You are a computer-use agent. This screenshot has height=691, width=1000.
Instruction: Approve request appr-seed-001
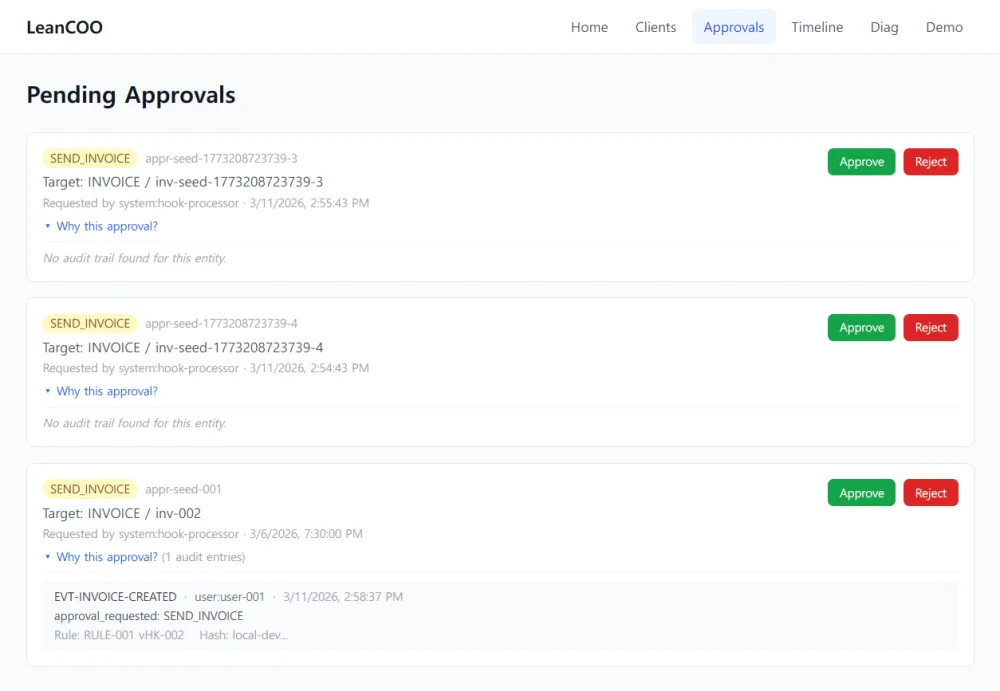(861, 493)
